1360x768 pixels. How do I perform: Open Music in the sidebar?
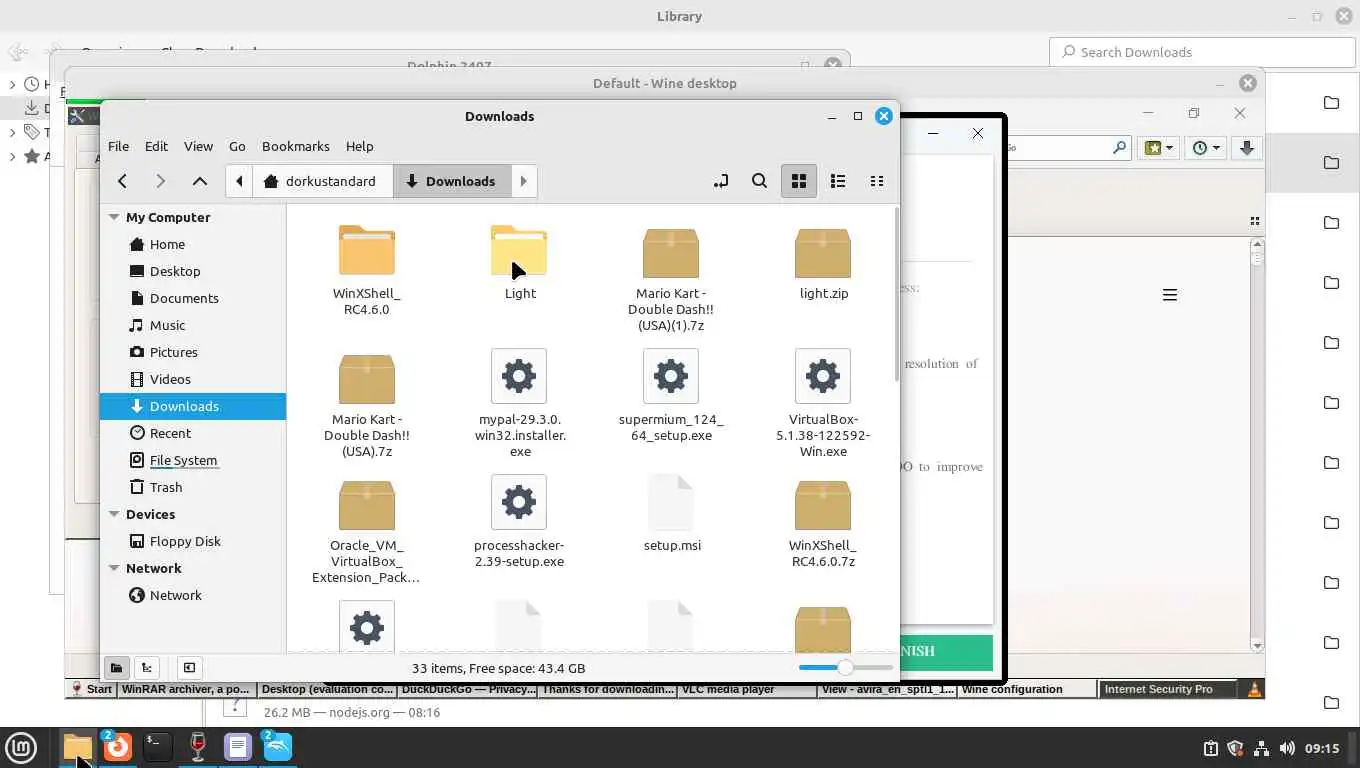tap(167, 325)
